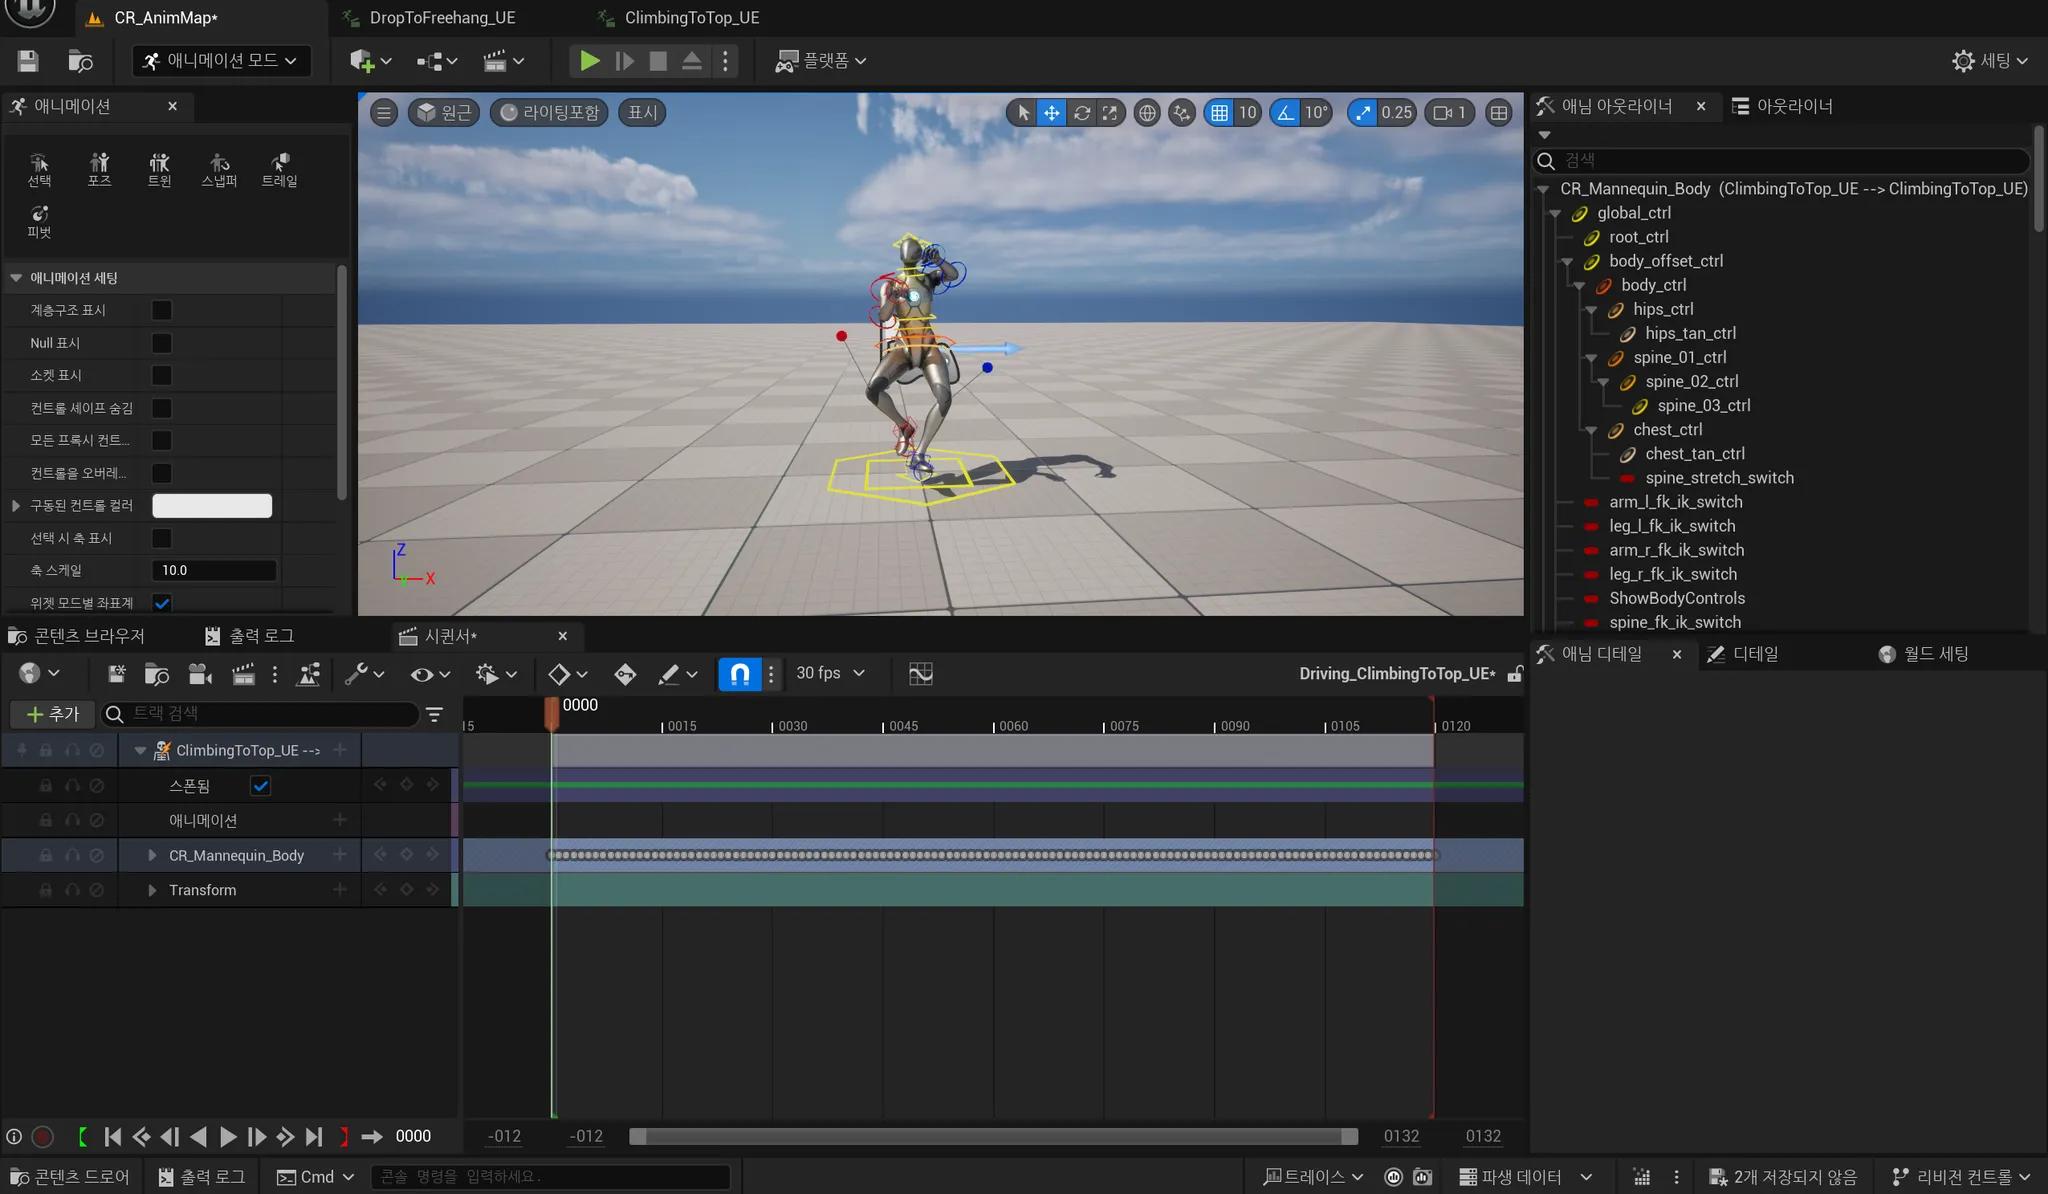The width and height of the screenshot is (2048, 1194).
Task: Select the Tween tool icon
Action: 159,168
